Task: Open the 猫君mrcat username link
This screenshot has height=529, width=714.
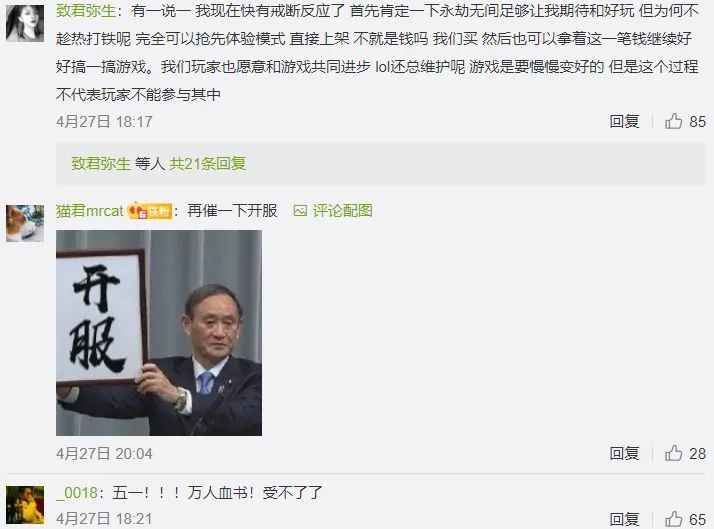Action: [90, 211]
